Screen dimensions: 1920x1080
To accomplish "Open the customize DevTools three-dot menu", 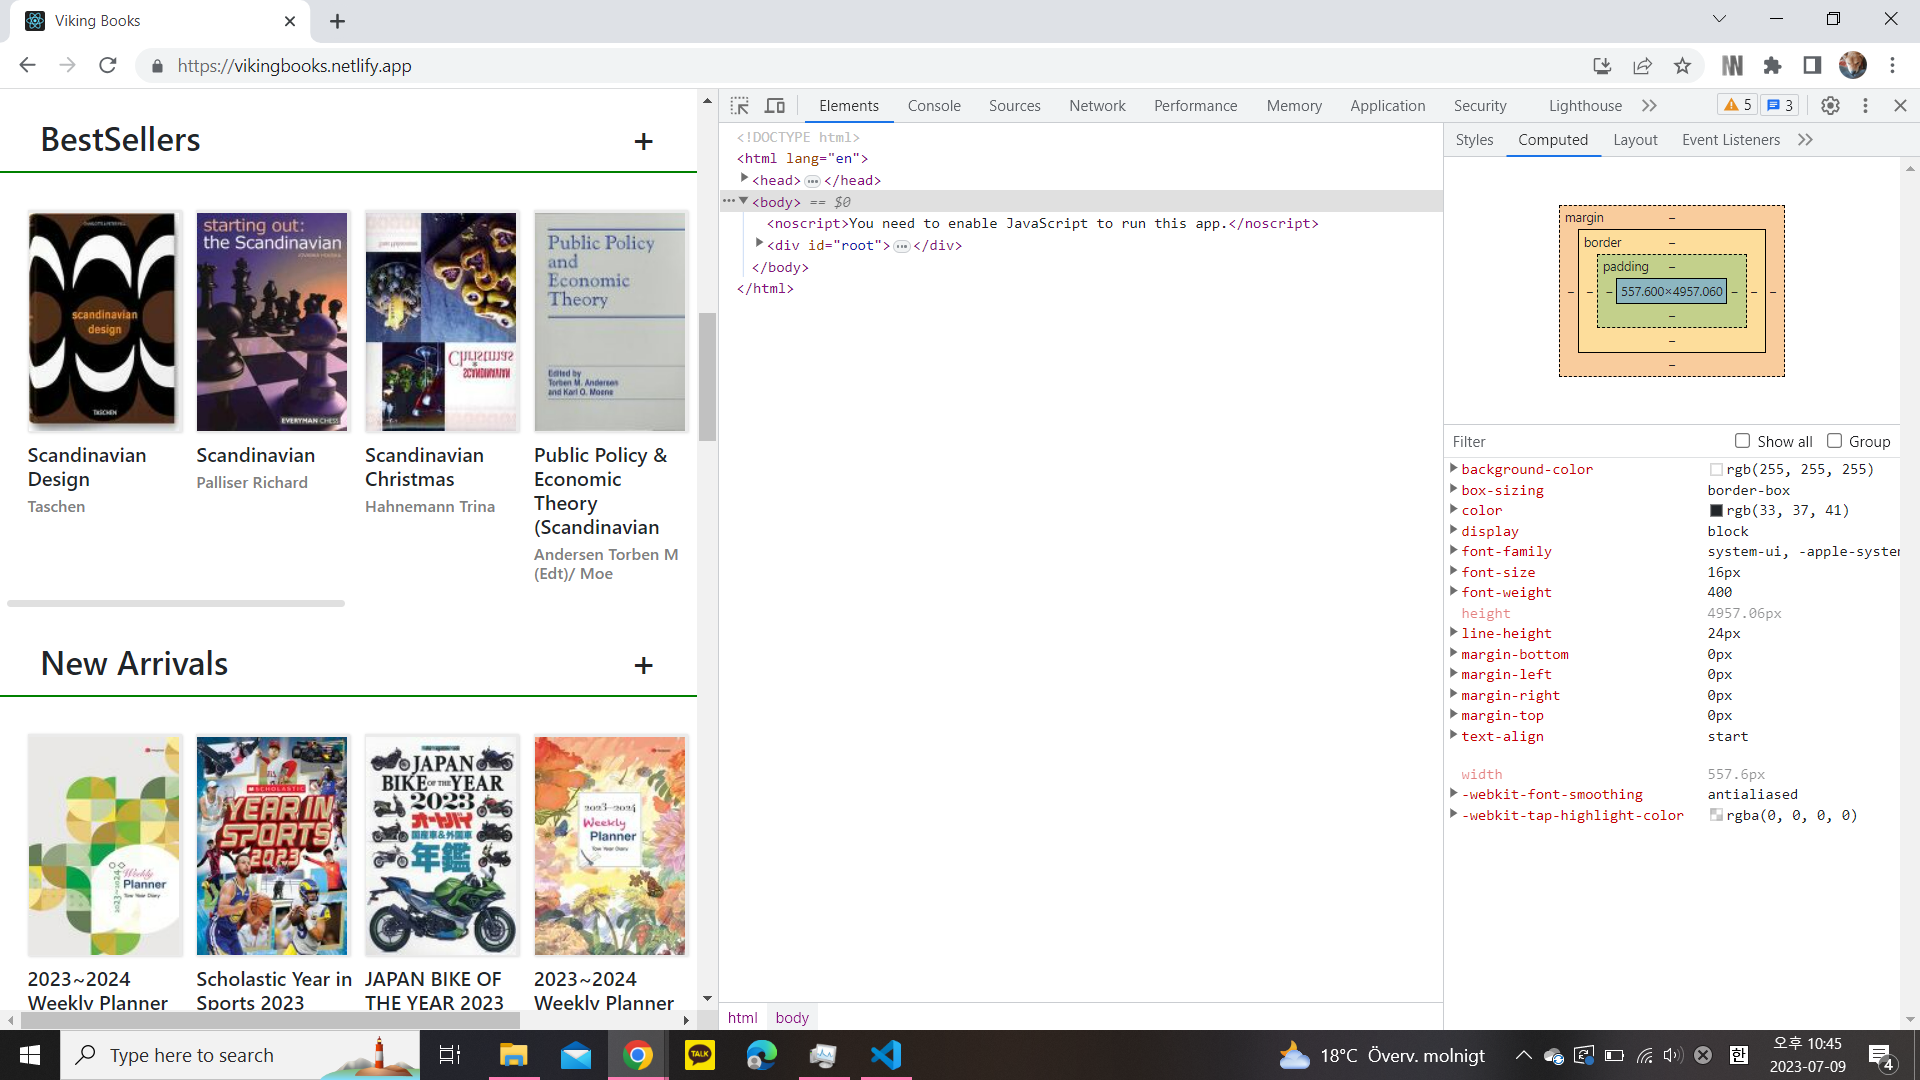I will (1865, 105).
